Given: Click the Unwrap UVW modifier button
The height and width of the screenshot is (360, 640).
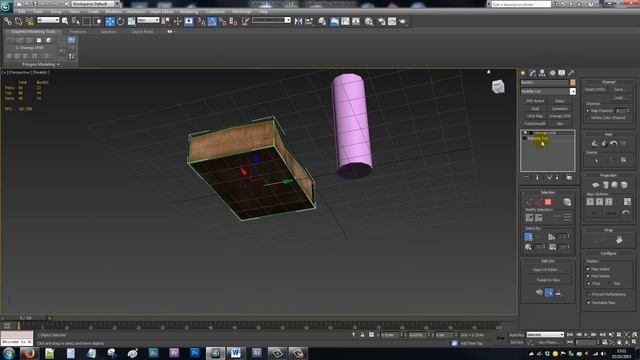Looking at the screenshot, I should coord(560,116).
